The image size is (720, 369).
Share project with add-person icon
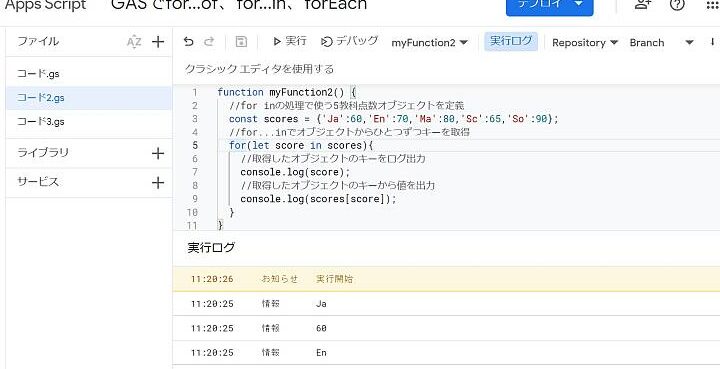(x=643, y=5)
